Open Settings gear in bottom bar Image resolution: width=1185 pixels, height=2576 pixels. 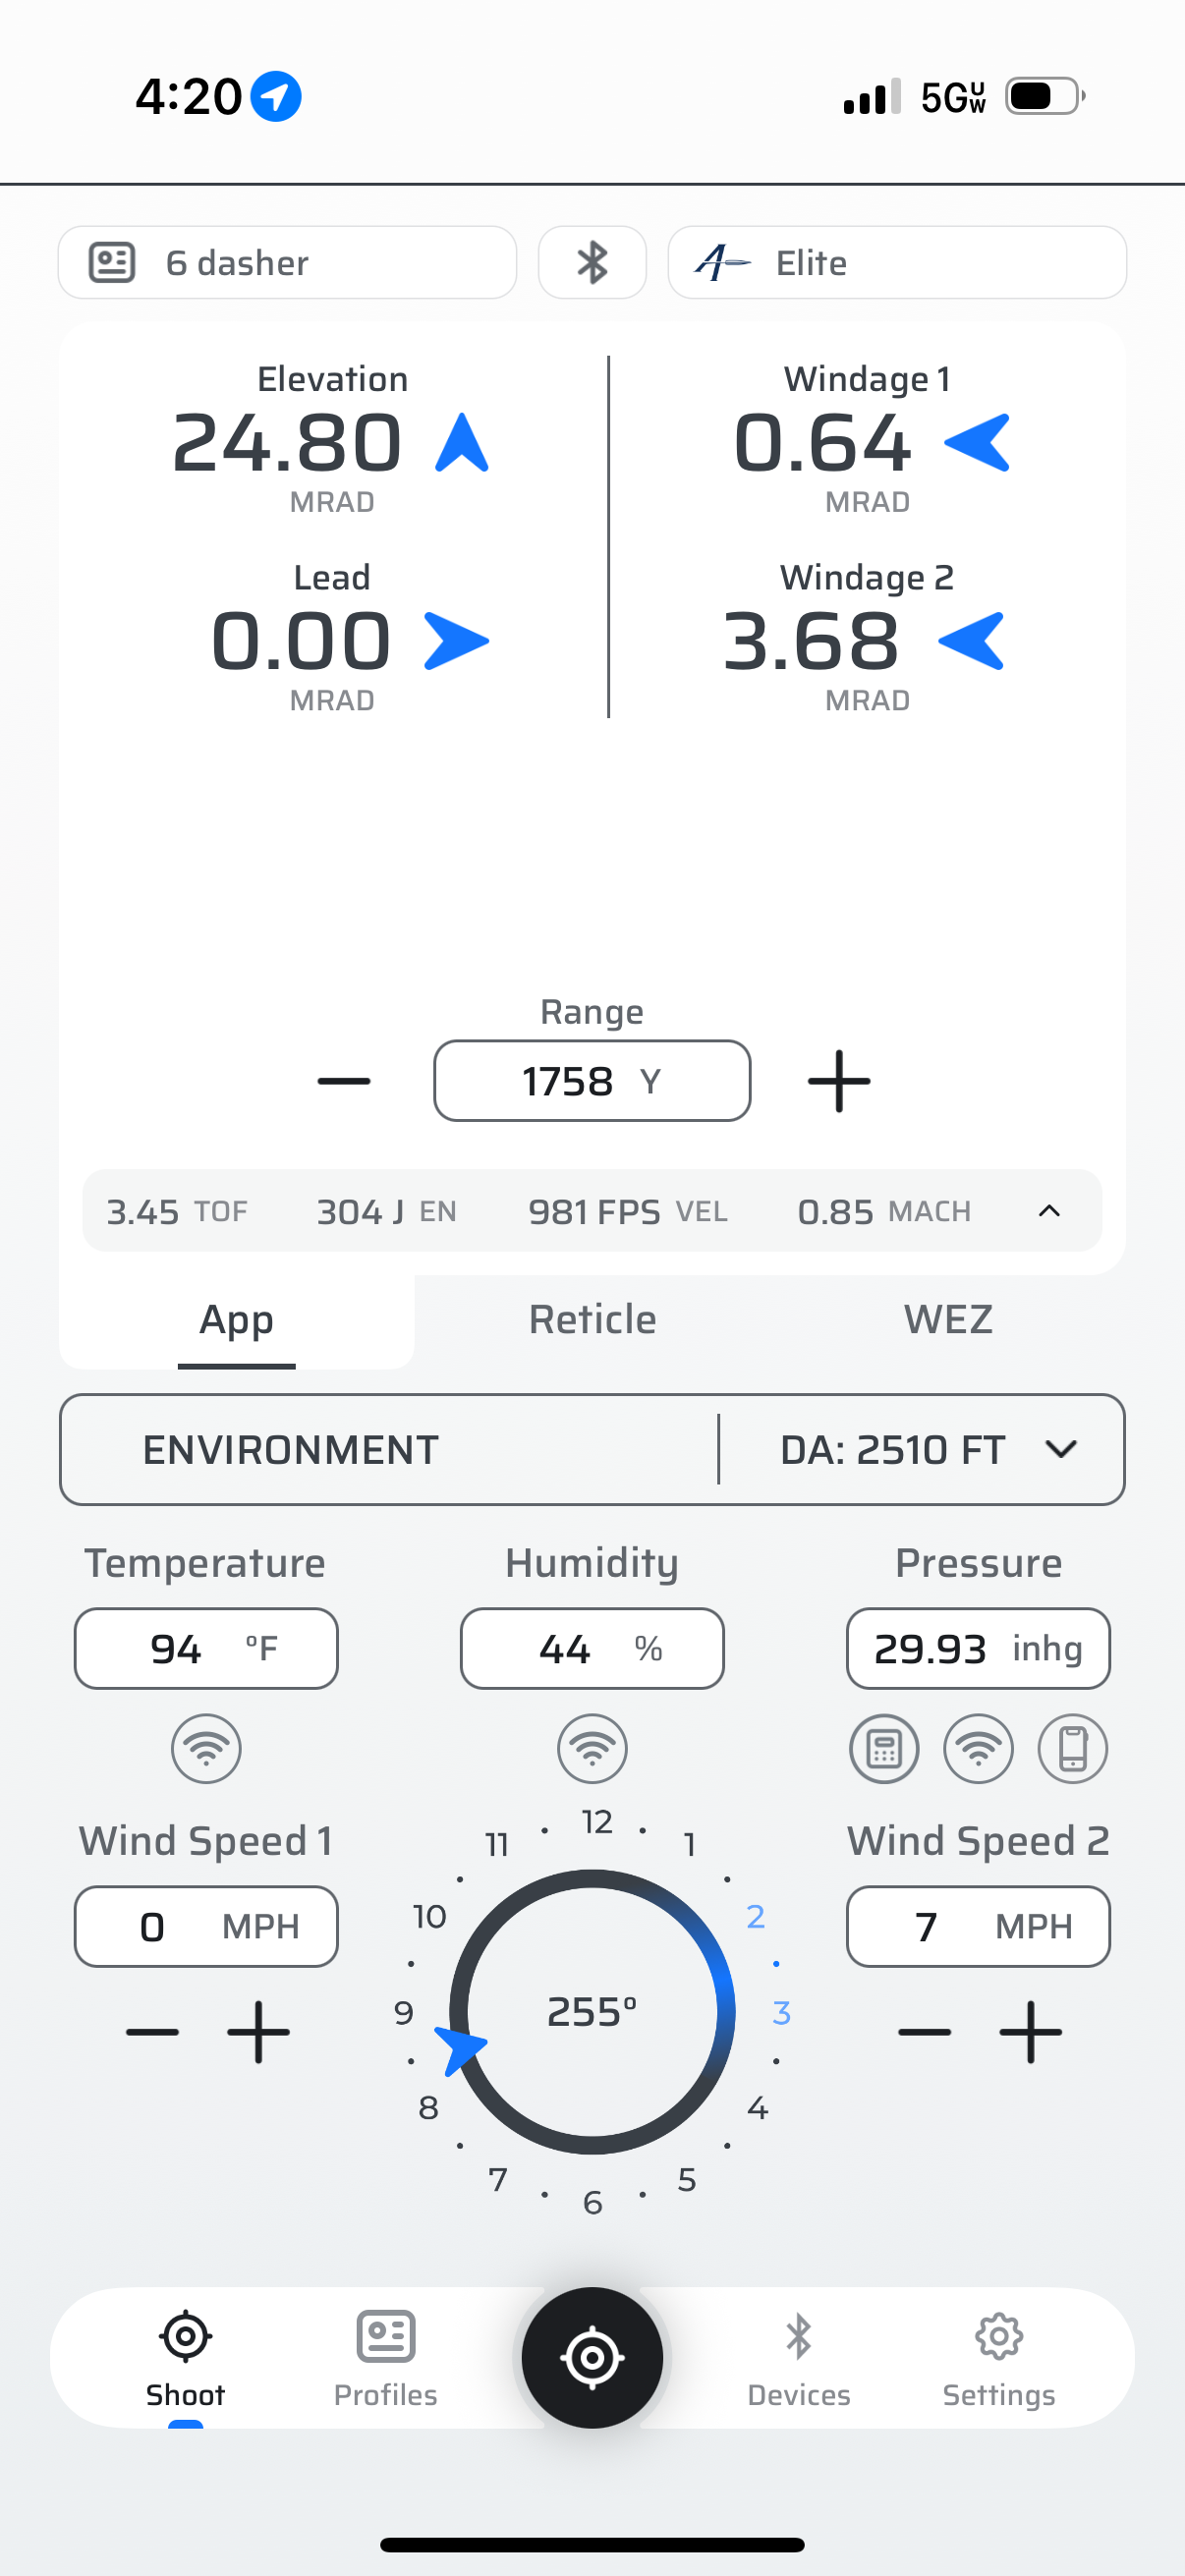tap(998, 2358)
